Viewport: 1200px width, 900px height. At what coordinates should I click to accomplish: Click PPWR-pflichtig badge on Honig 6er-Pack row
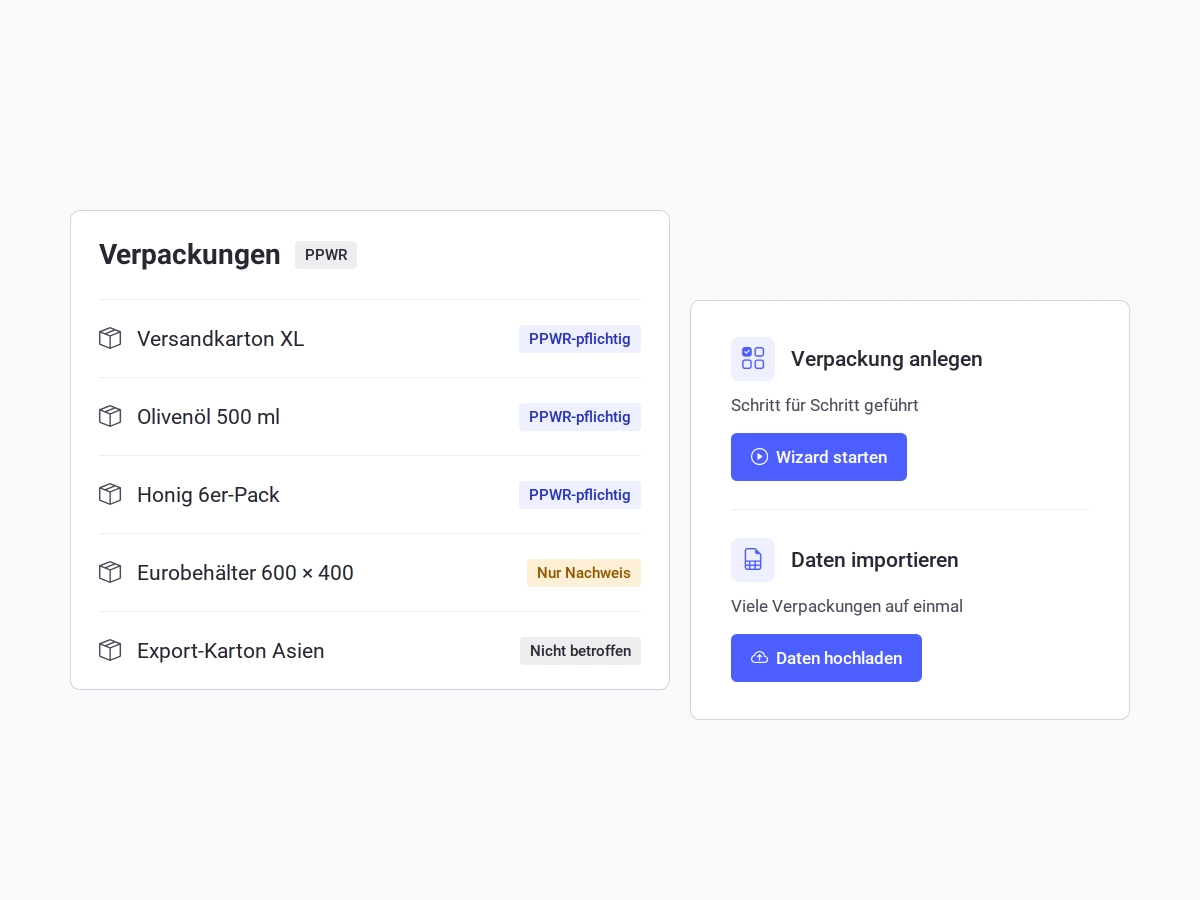[580, 495]
